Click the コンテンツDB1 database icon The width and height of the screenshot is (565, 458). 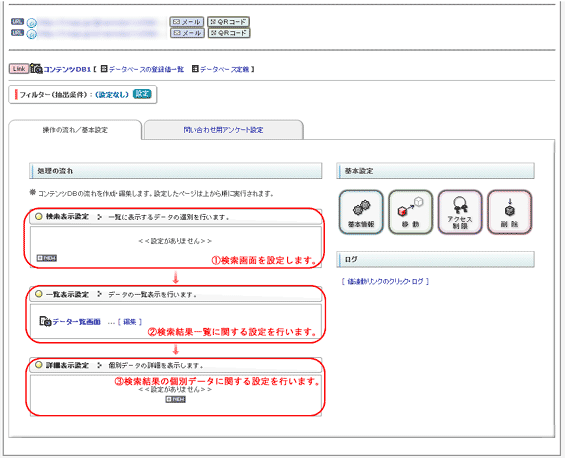36,68
